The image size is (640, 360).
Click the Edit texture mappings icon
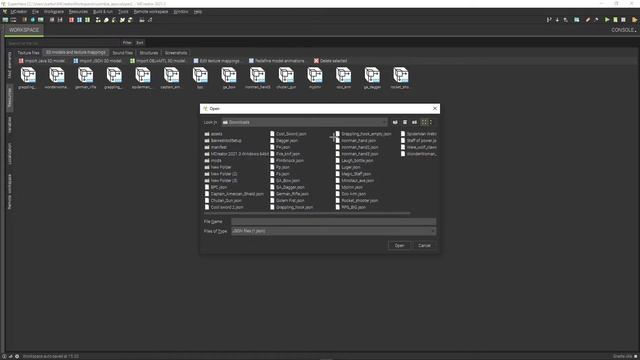(x=196, y=61)
